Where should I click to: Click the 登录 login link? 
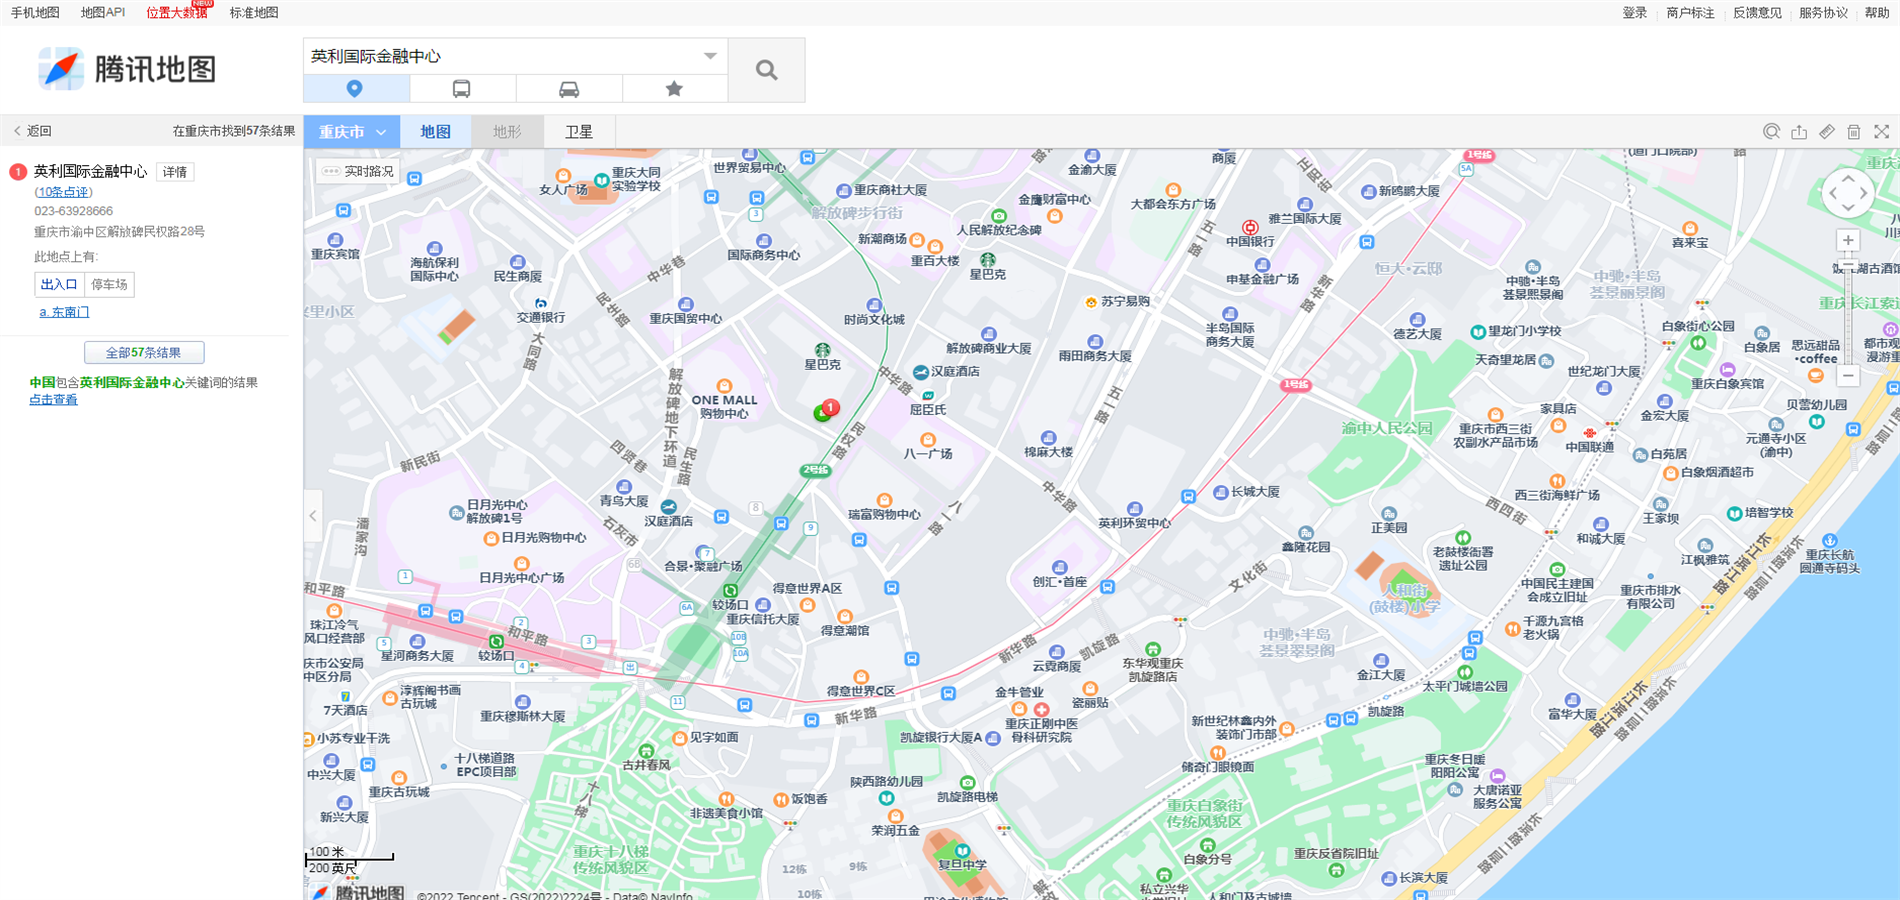[1635, 13]
